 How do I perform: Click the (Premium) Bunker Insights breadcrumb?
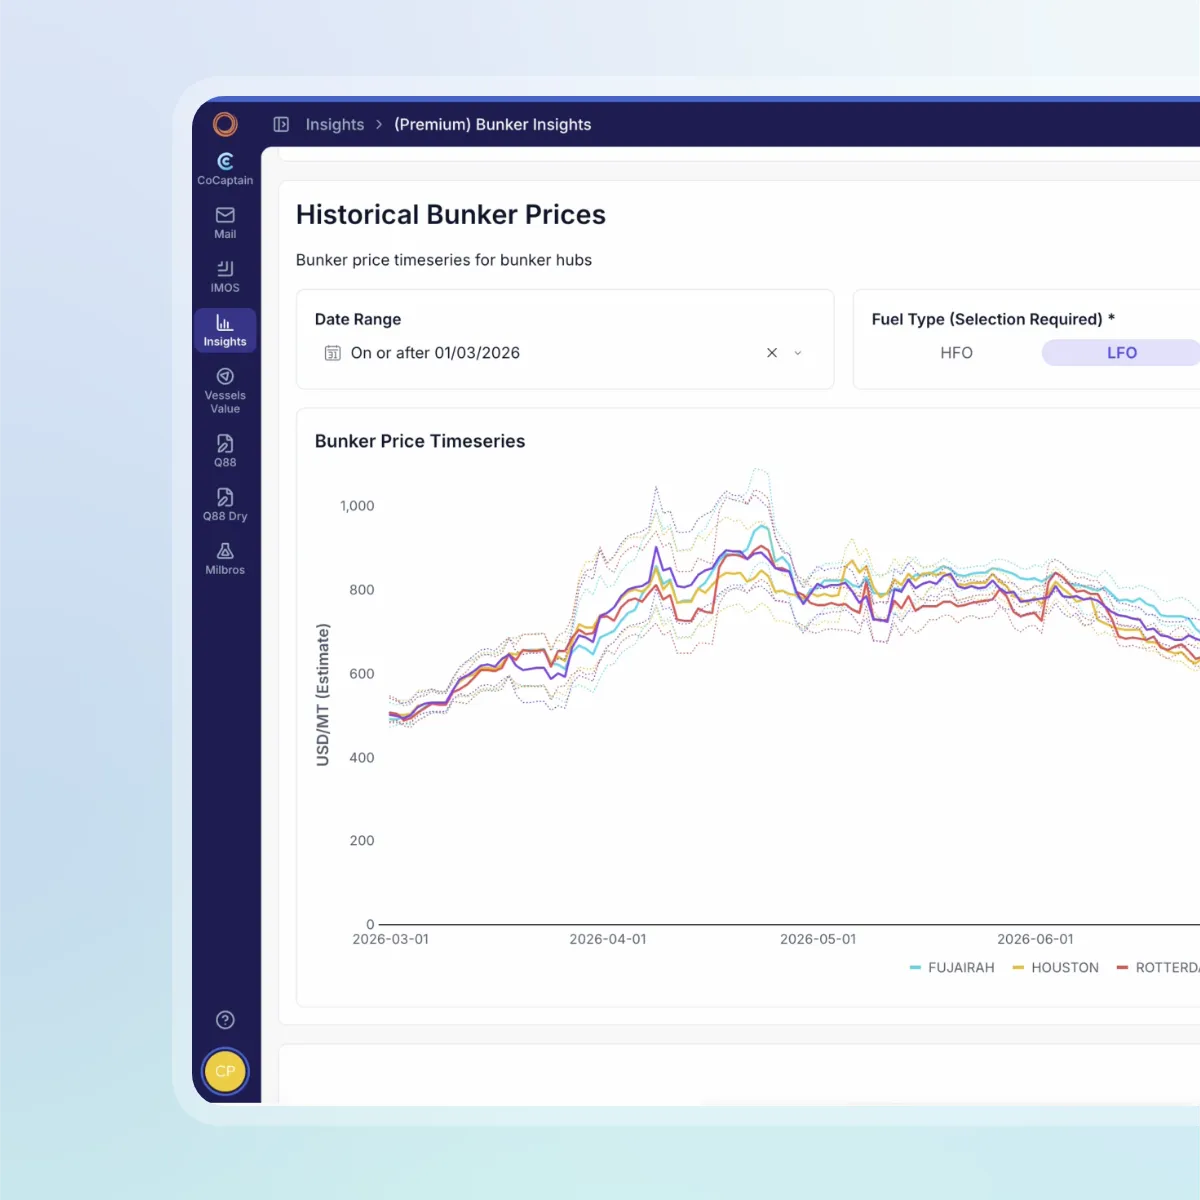[493, 124]
